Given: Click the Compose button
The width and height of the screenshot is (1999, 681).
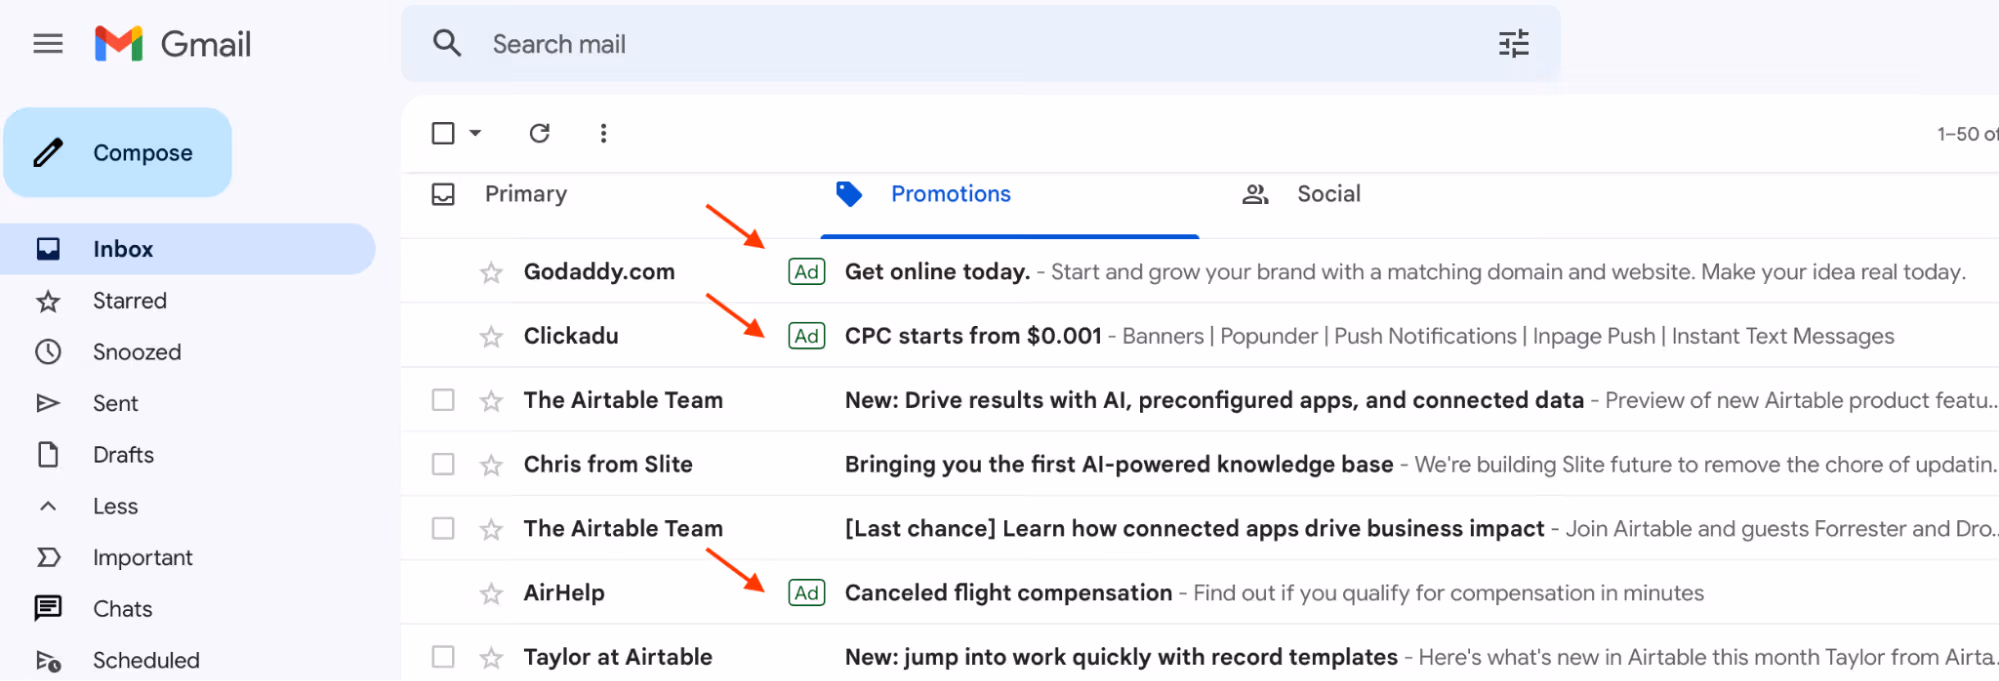Looking at the screenshot, I should tap(118, 153).
